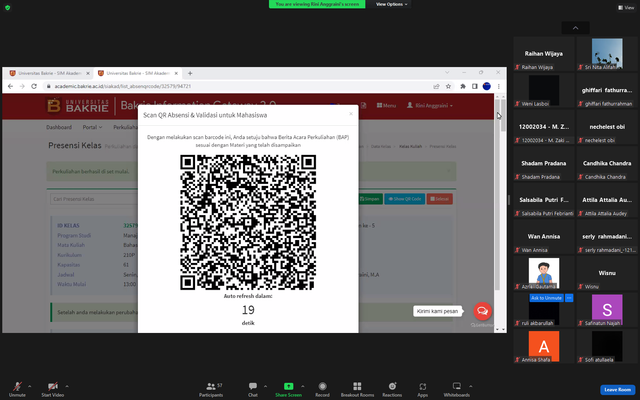Open the Rini Anggraini user dropdown
The height and width of the screenshot is (400, 640).
pos(430,105)
